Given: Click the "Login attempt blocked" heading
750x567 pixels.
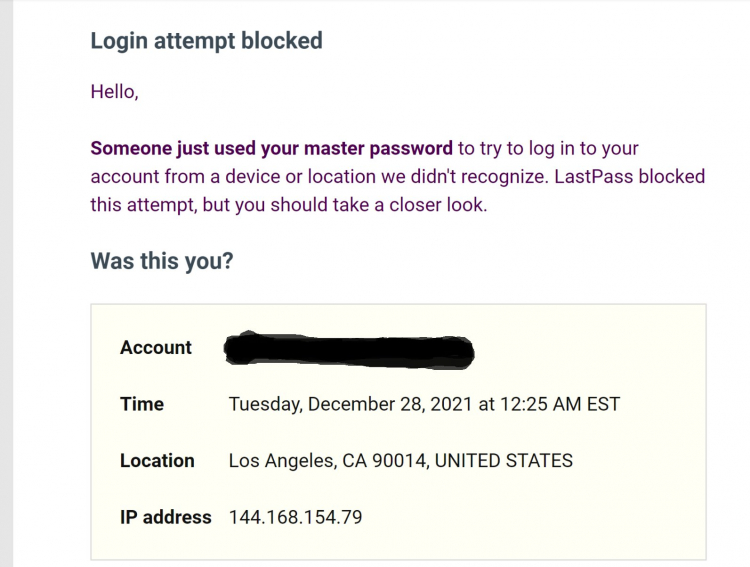Looking at the screenshot, I should 206,41.
